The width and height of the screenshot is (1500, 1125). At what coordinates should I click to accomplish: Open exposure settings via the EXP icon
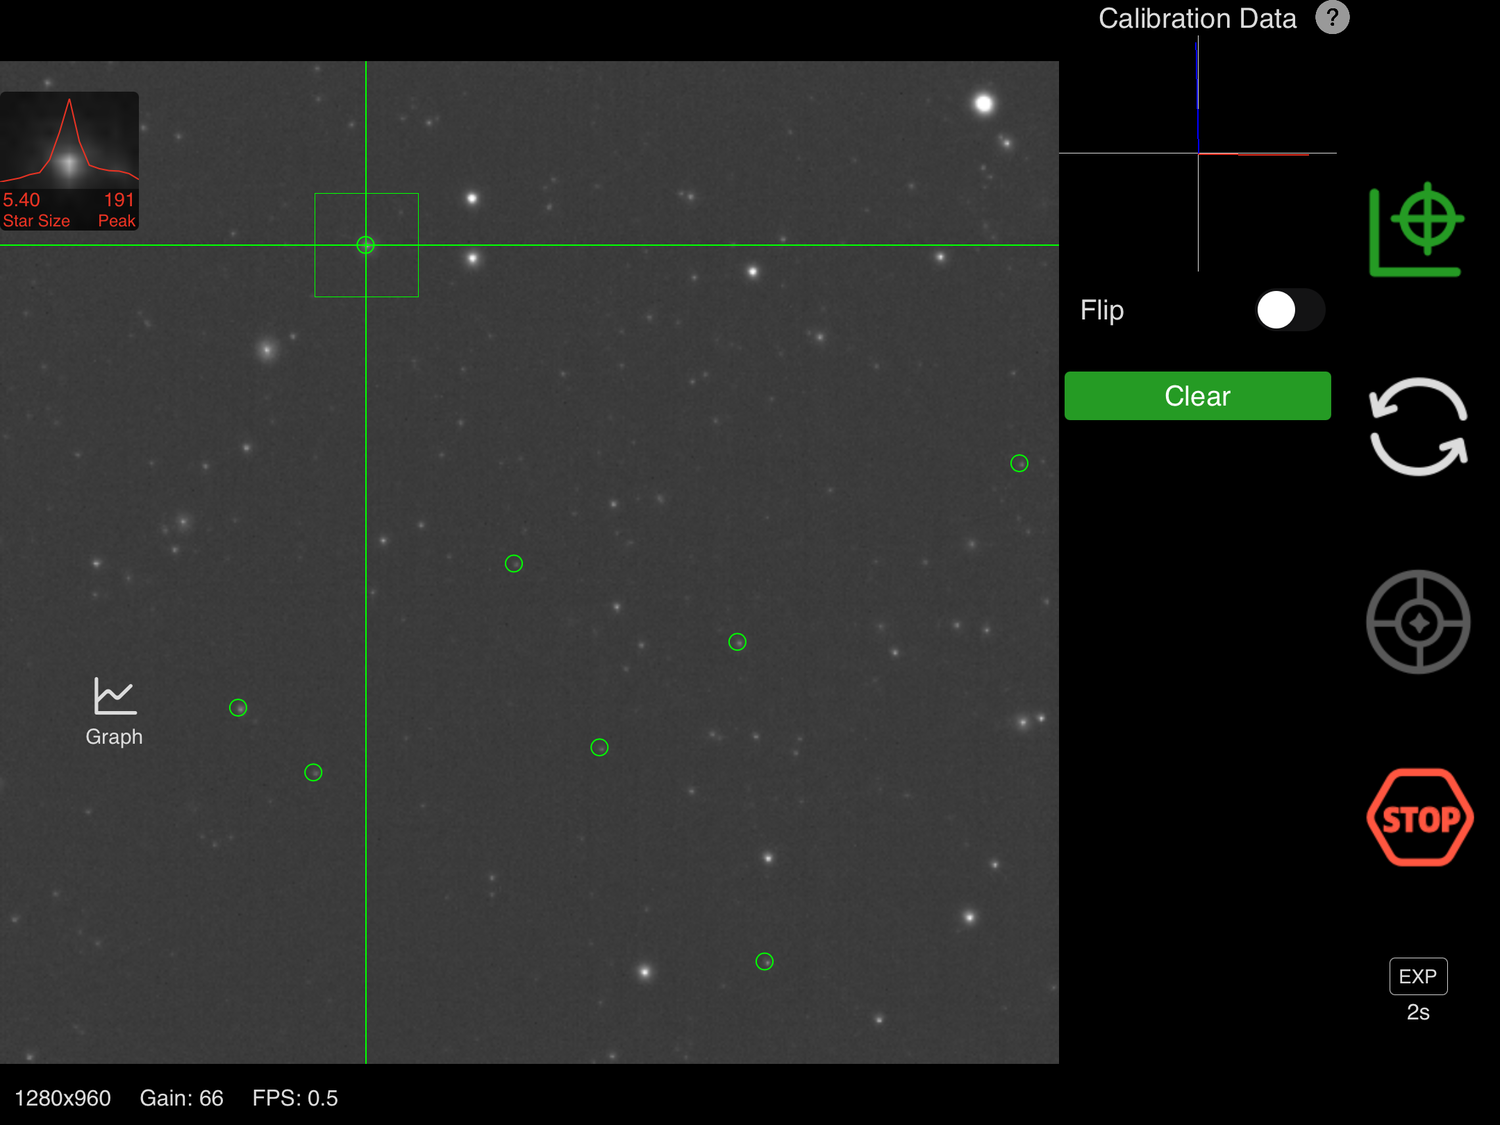1418,976
